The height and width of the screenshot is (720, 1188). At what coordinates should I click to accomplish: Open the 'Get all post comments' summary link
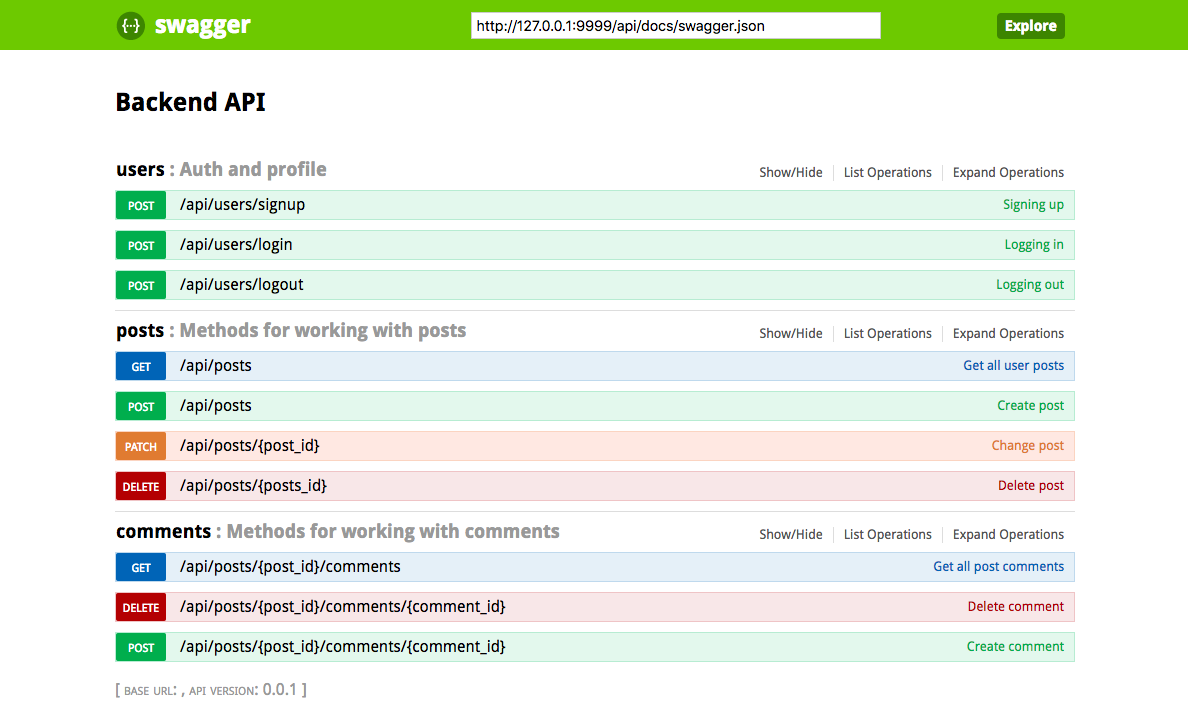click(x=998, y=566)
